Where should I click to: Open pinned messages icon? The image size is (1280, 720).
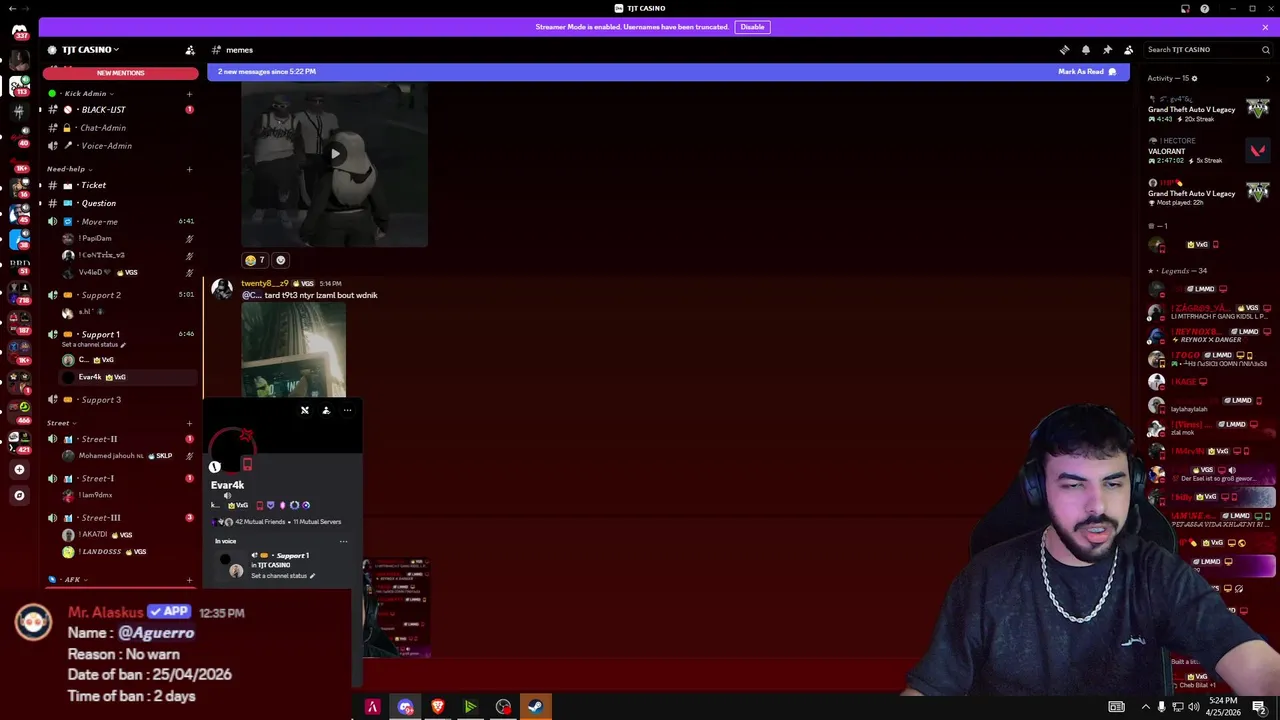click(x=1107, y=50)
